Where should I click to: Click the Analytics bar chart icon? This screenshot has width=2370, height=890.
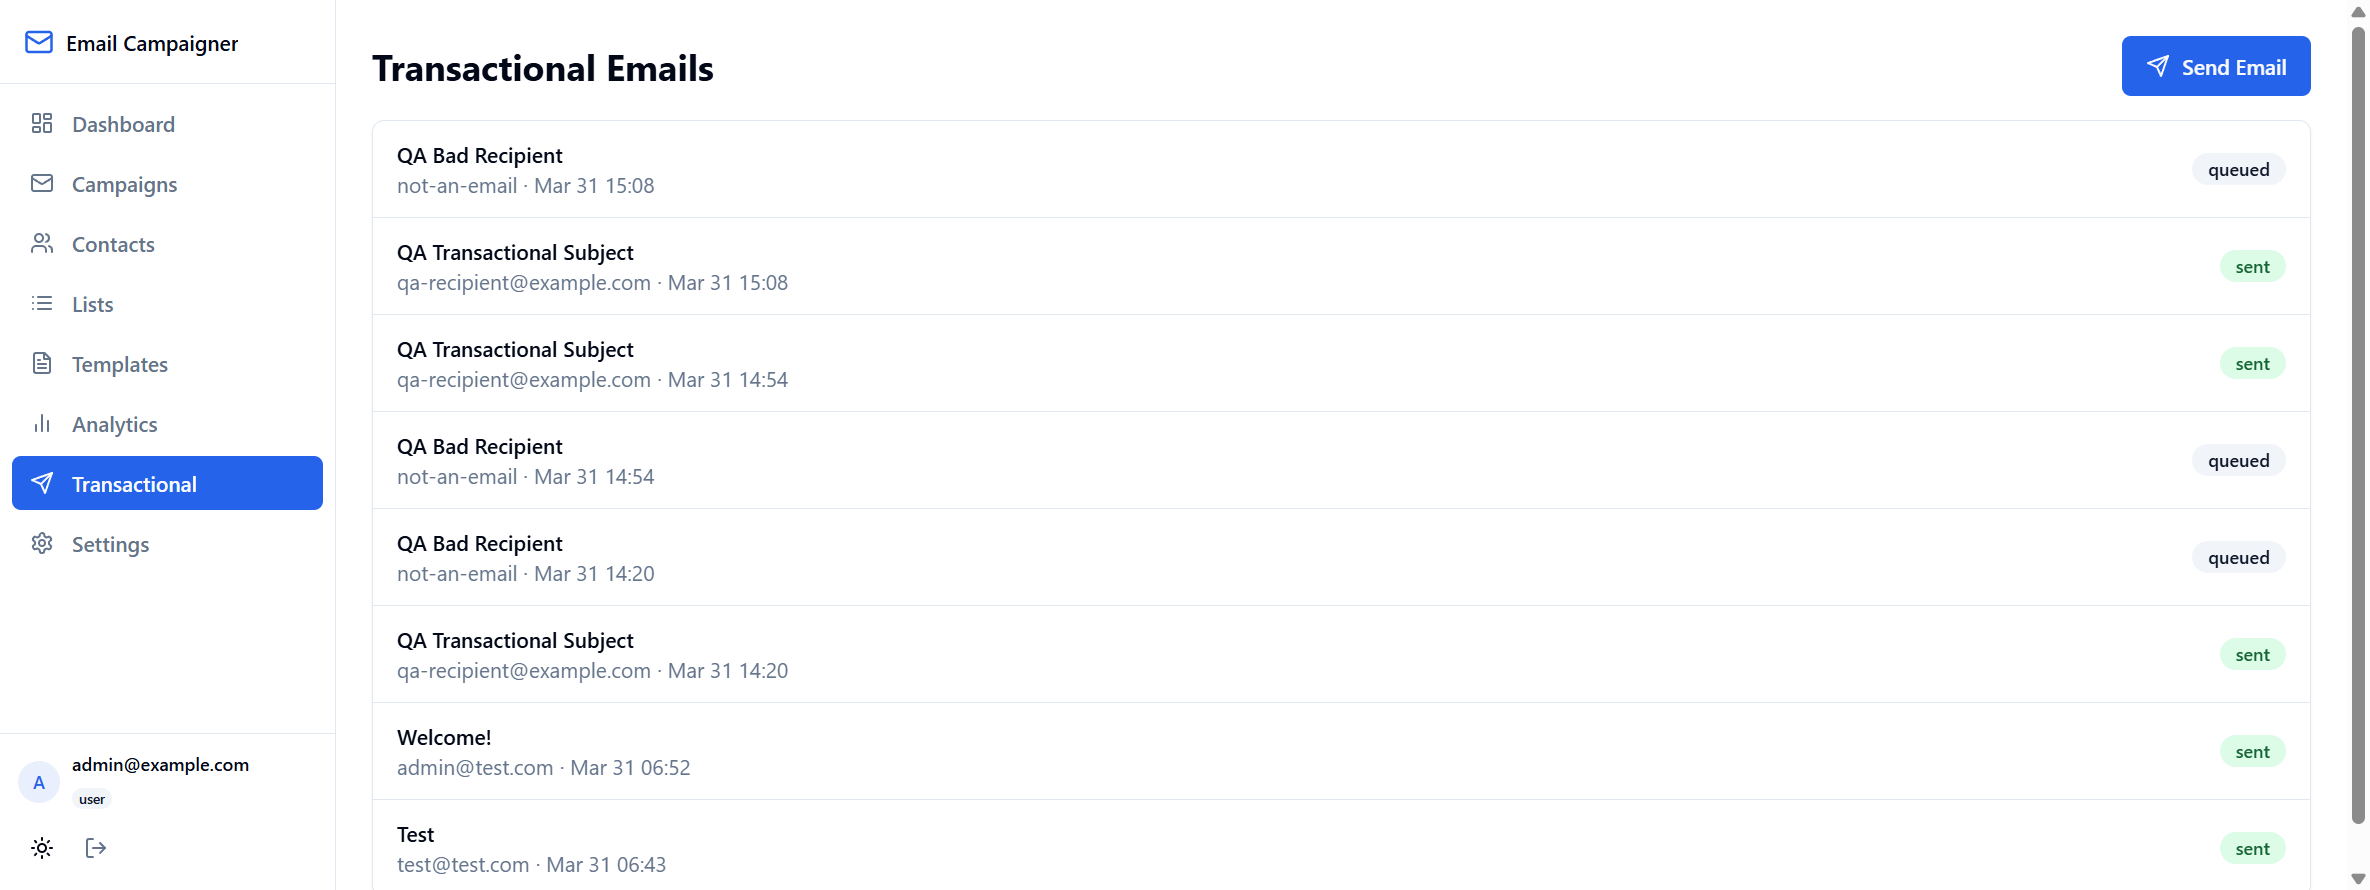[x=42, y=423]
